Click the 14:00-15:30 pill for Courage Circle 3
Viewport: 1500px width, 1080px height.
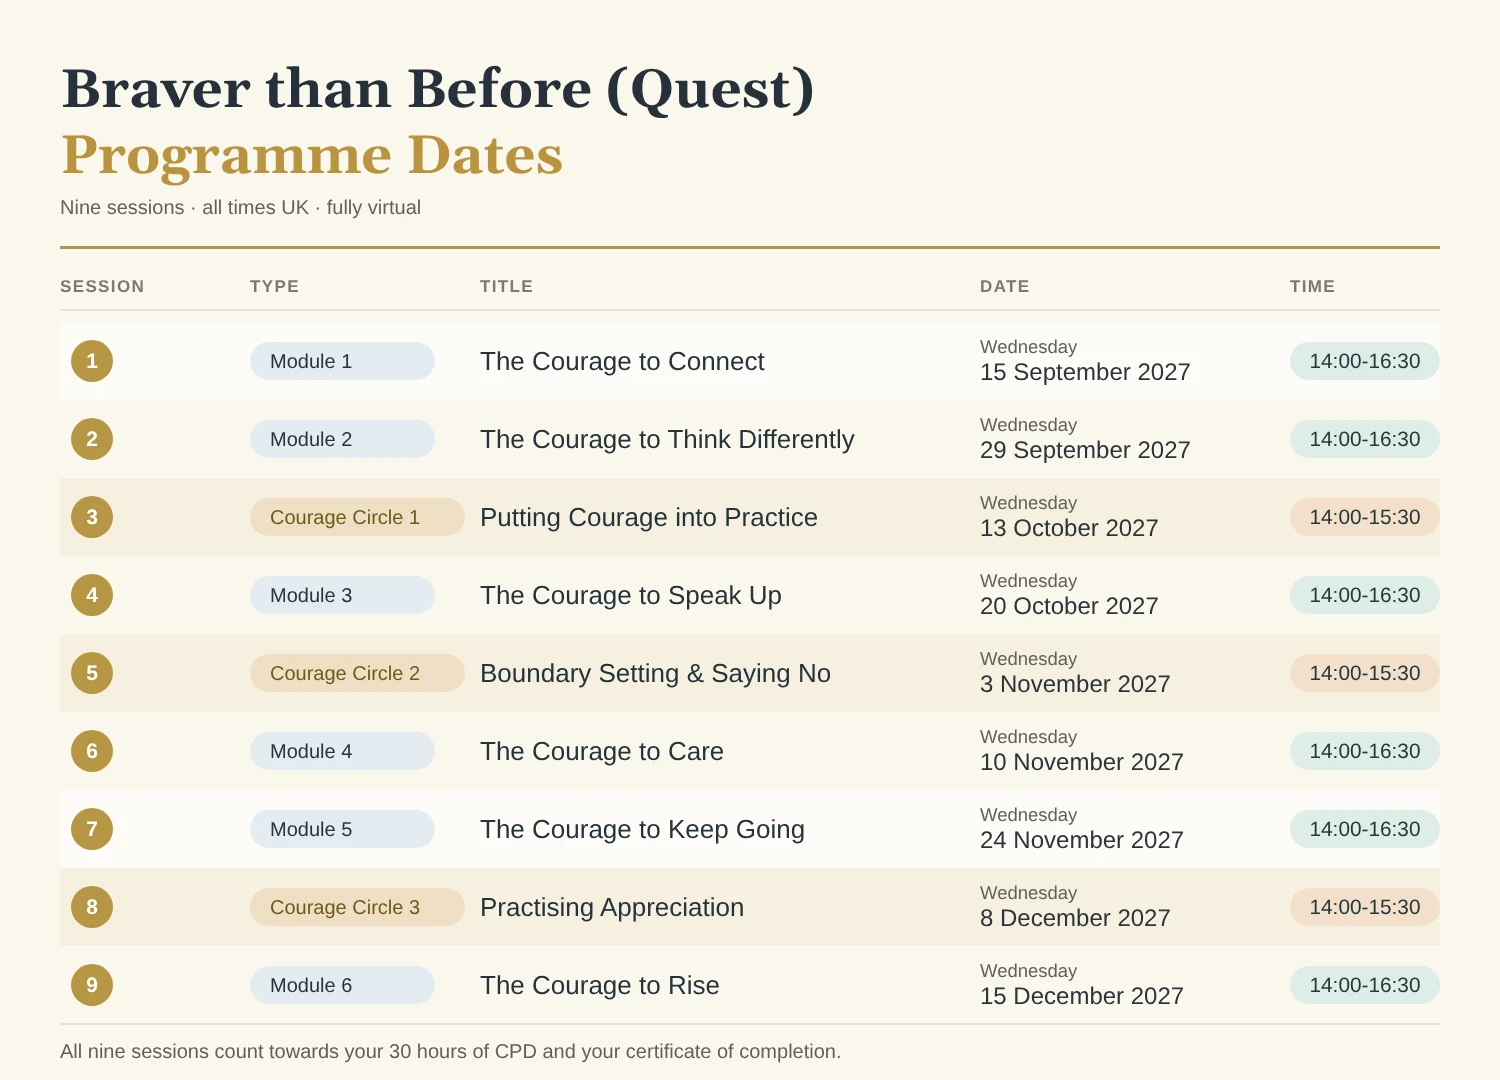[1365, 907]
